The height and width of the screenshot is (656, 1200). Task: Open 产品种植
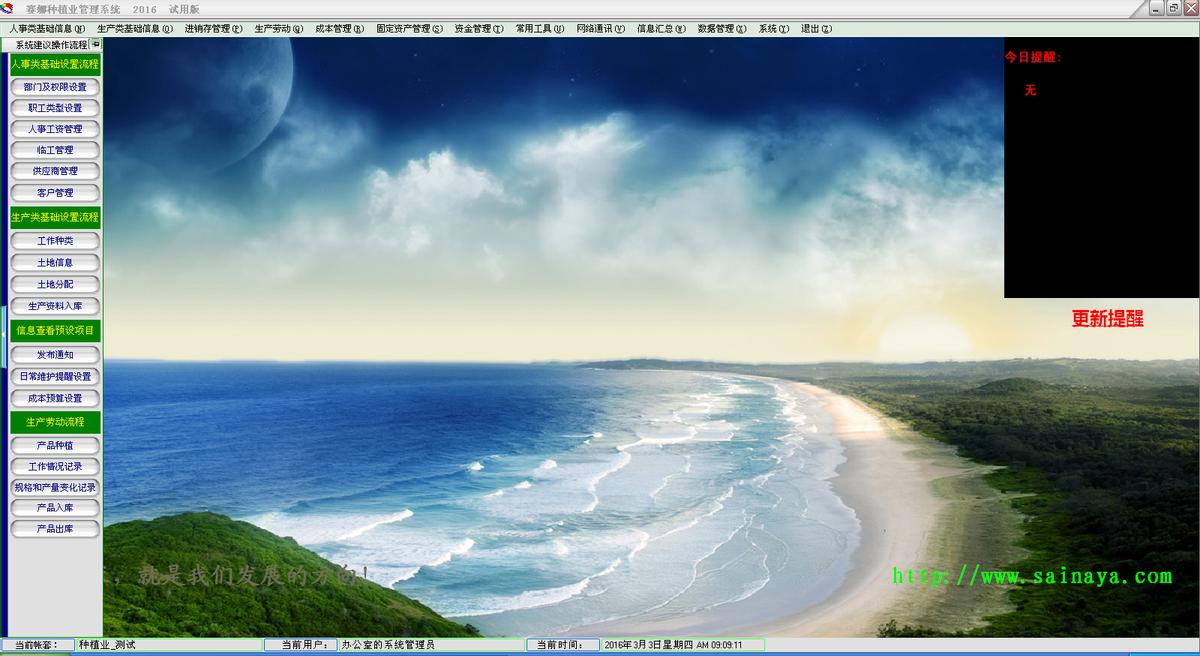(x=55, y=445)
